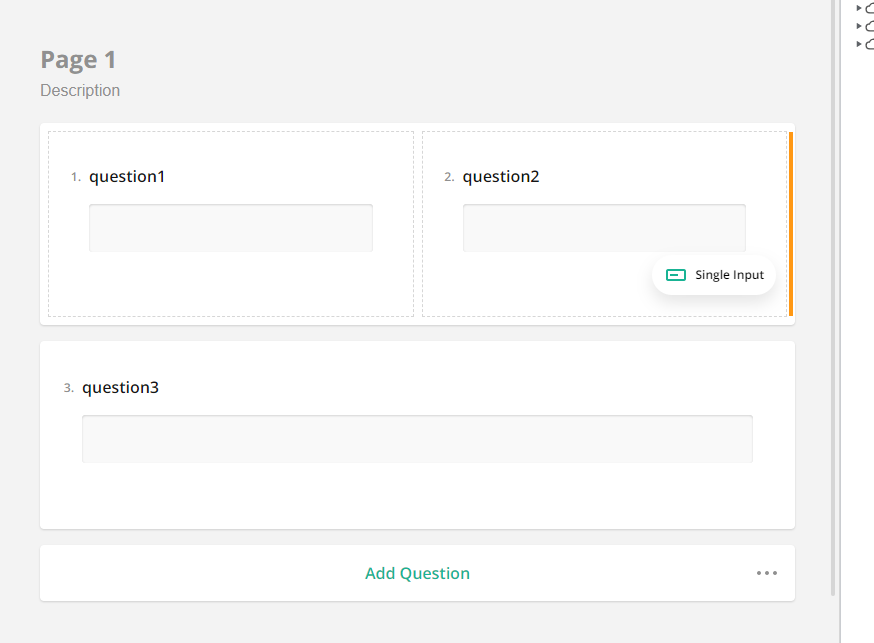The image size is (874, 643).
Task: Click question3's answer input box
Action: point(416,438)
